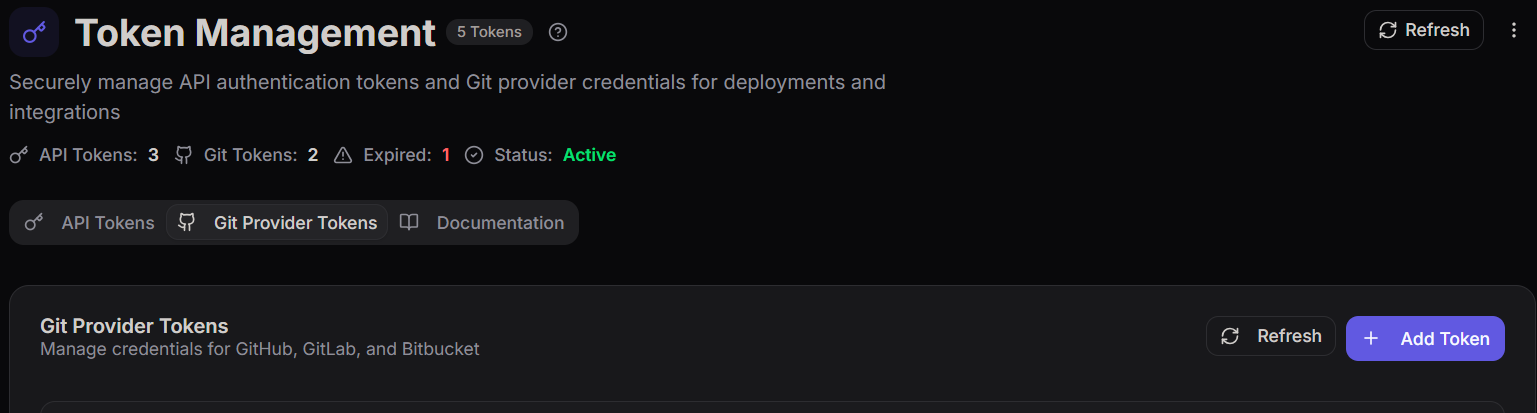Click the green Active status text
The width and height of the screenshot is (1537, 413).
point(589,155)
